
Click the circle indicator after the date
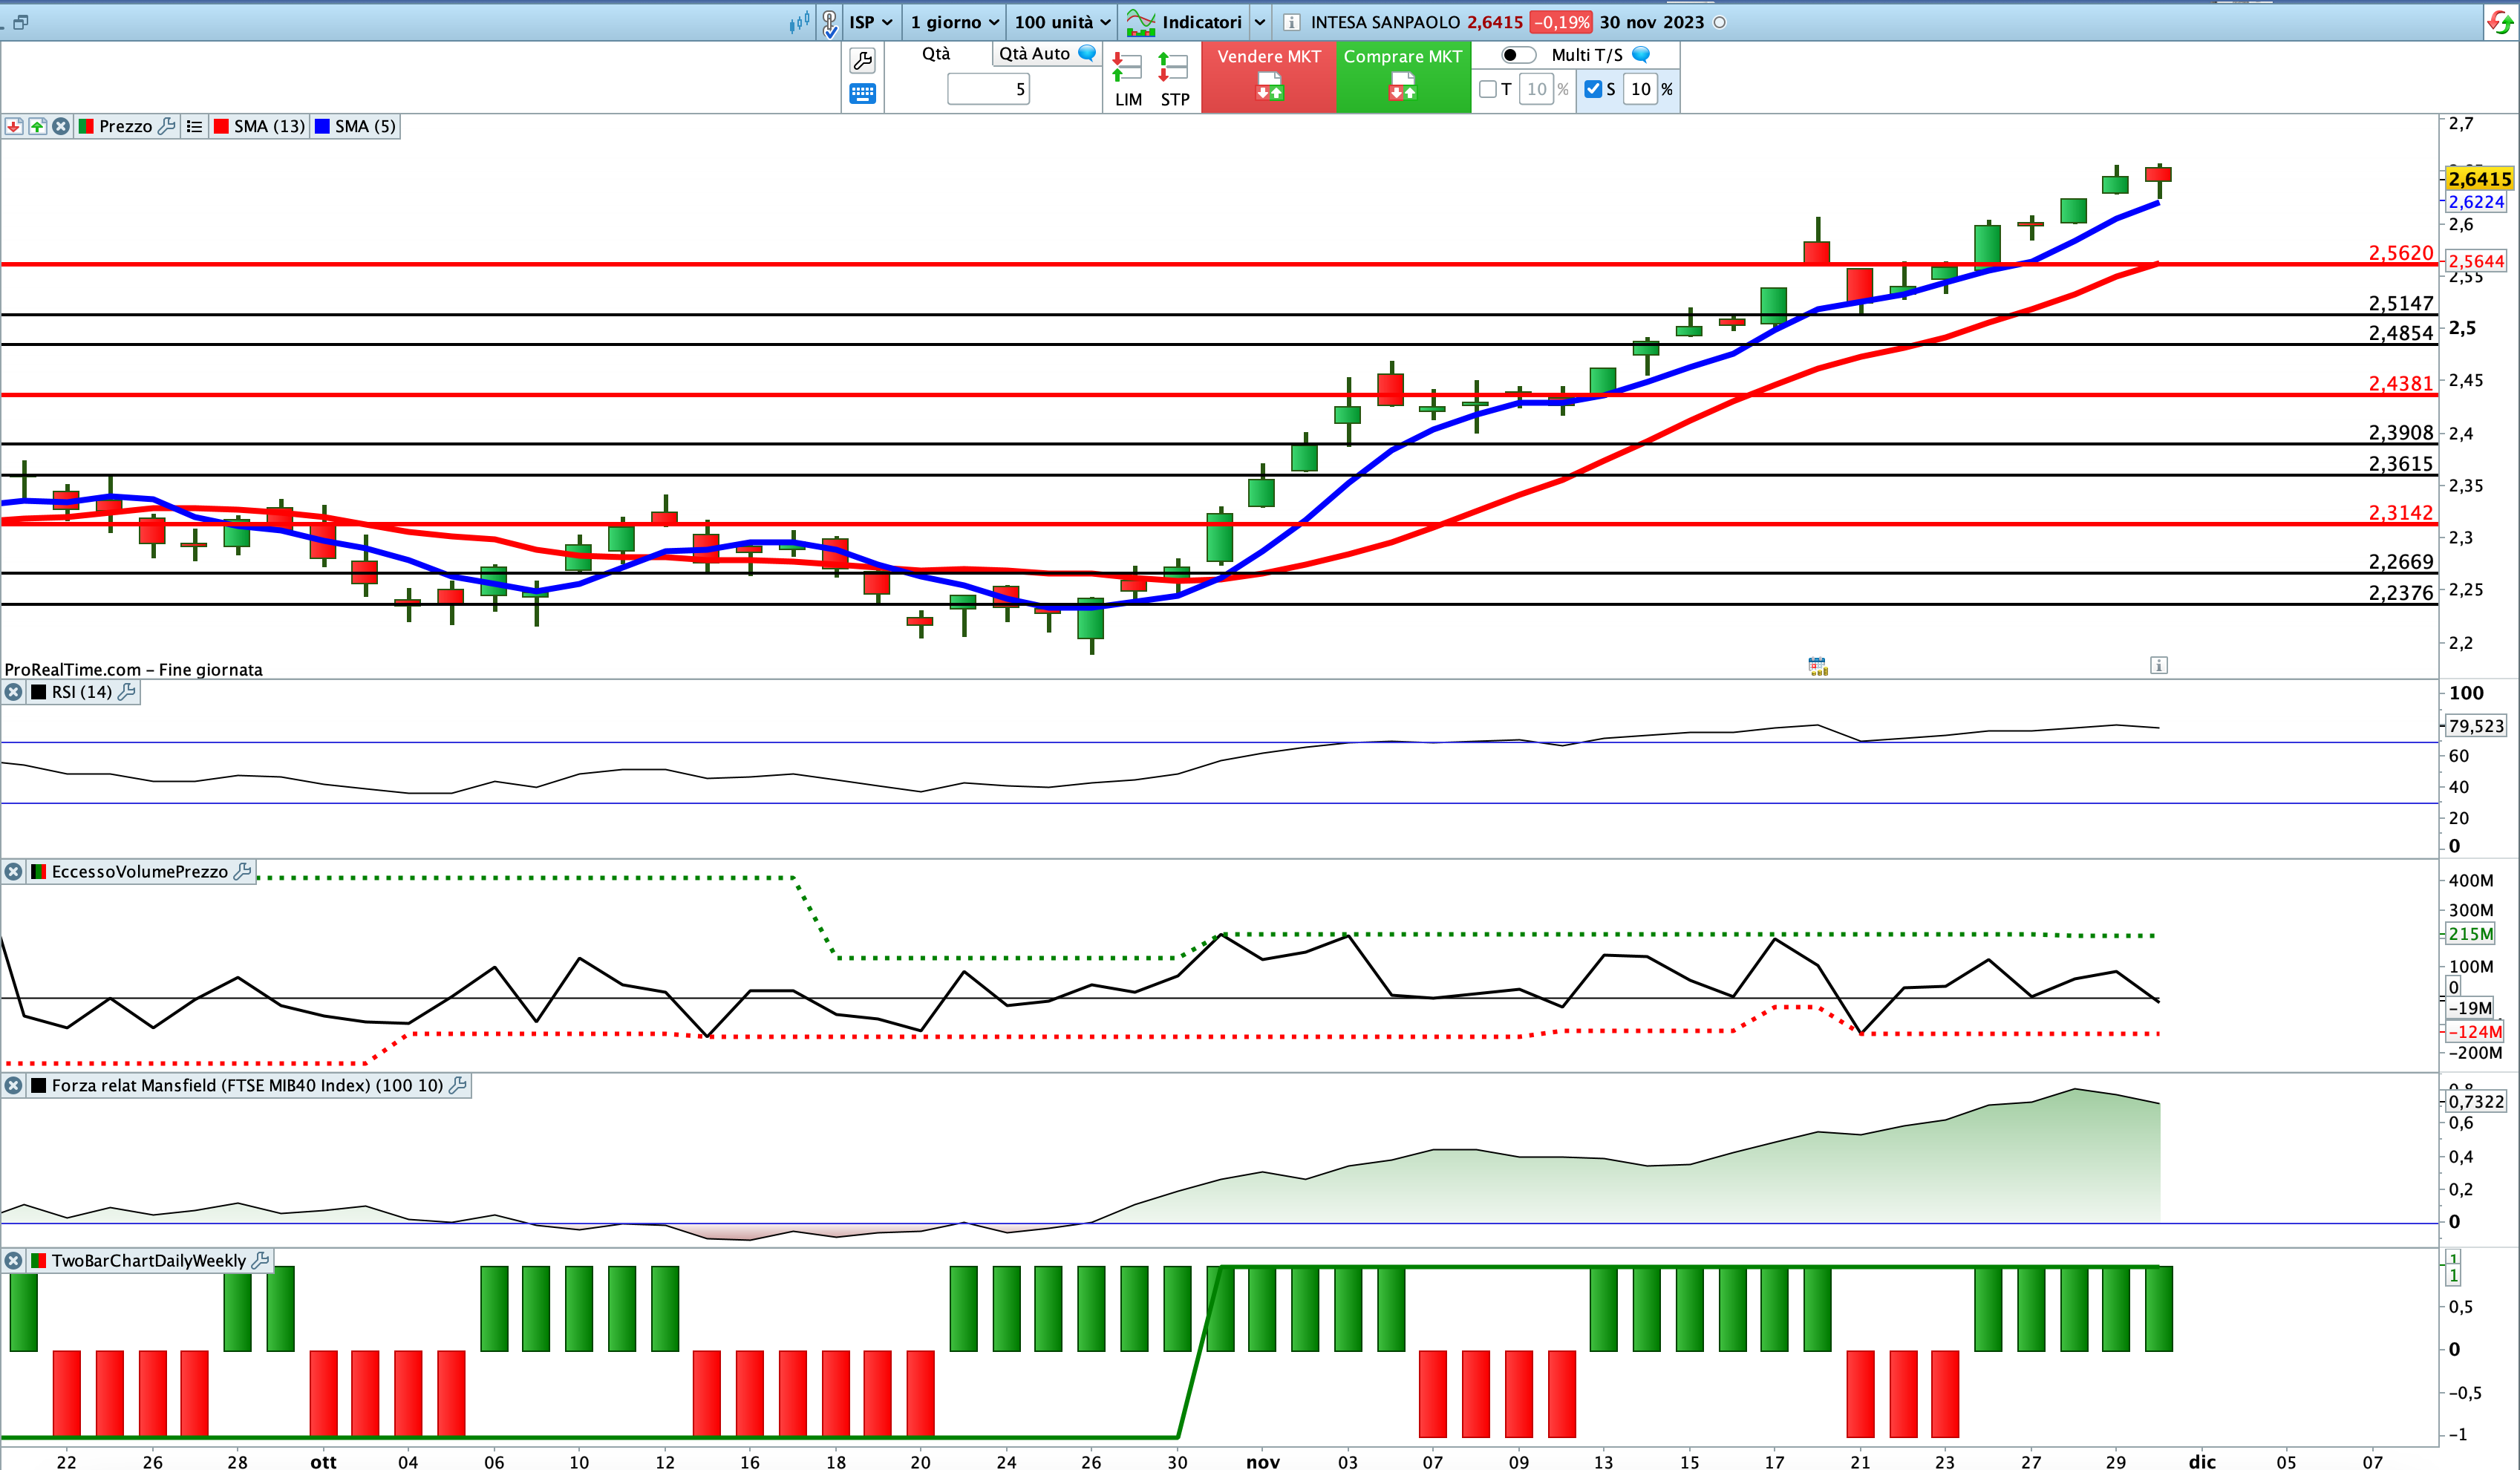(1720, 23)
